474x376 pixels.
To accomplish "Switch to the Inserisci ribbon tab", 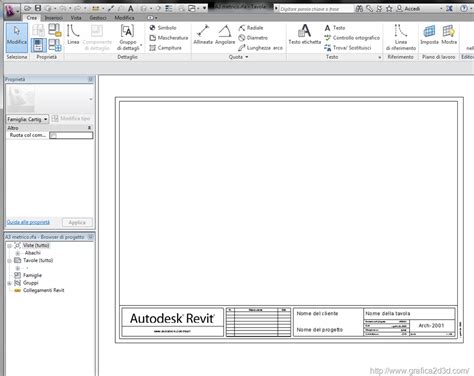I will 54,18.
